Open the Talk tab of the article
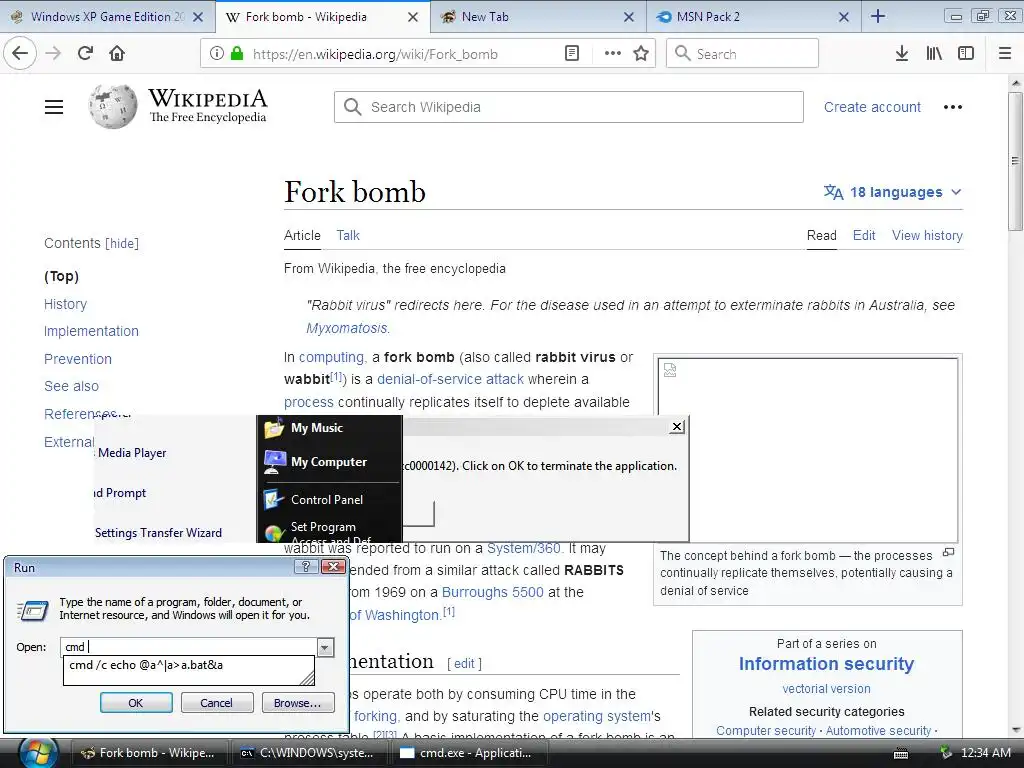 click(348, 236)
